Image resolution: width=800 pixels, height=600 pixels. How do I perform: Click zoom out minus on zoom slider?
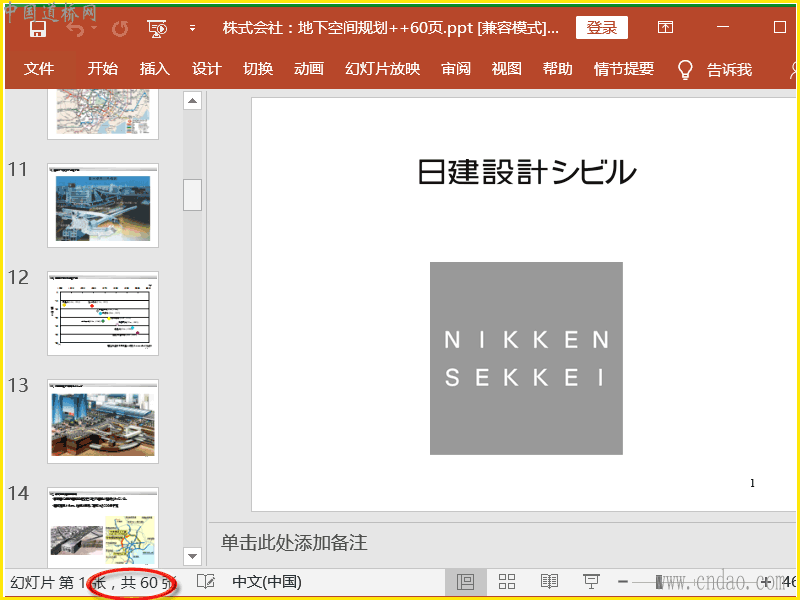[622, 582]
